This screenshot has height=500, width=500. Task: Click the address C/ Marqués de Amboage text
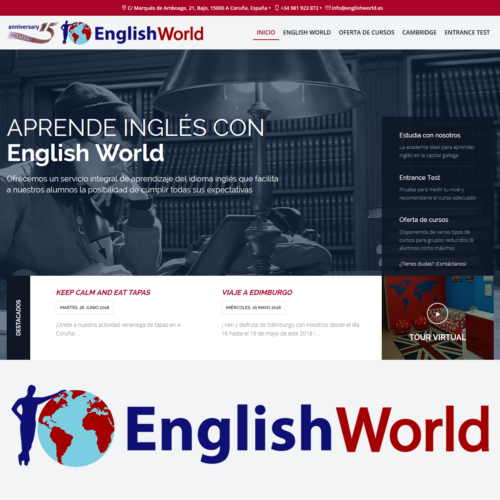[197, 8]
